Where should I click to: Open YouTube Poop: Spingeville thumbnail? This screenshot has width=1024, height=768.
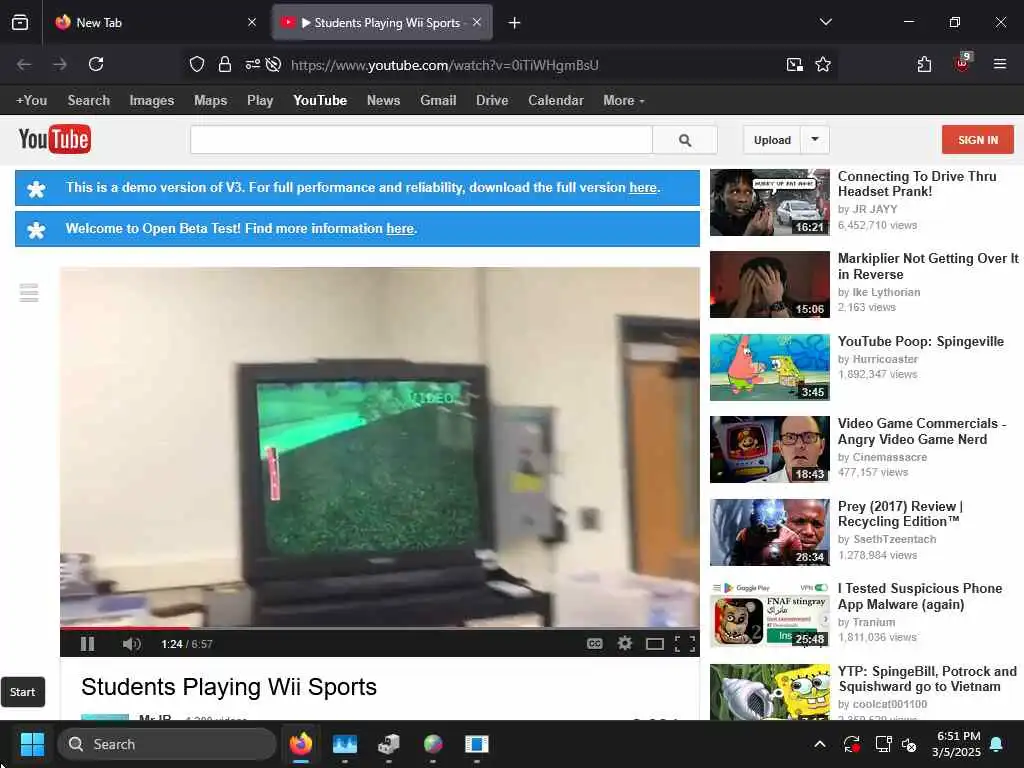pos(770,367)
